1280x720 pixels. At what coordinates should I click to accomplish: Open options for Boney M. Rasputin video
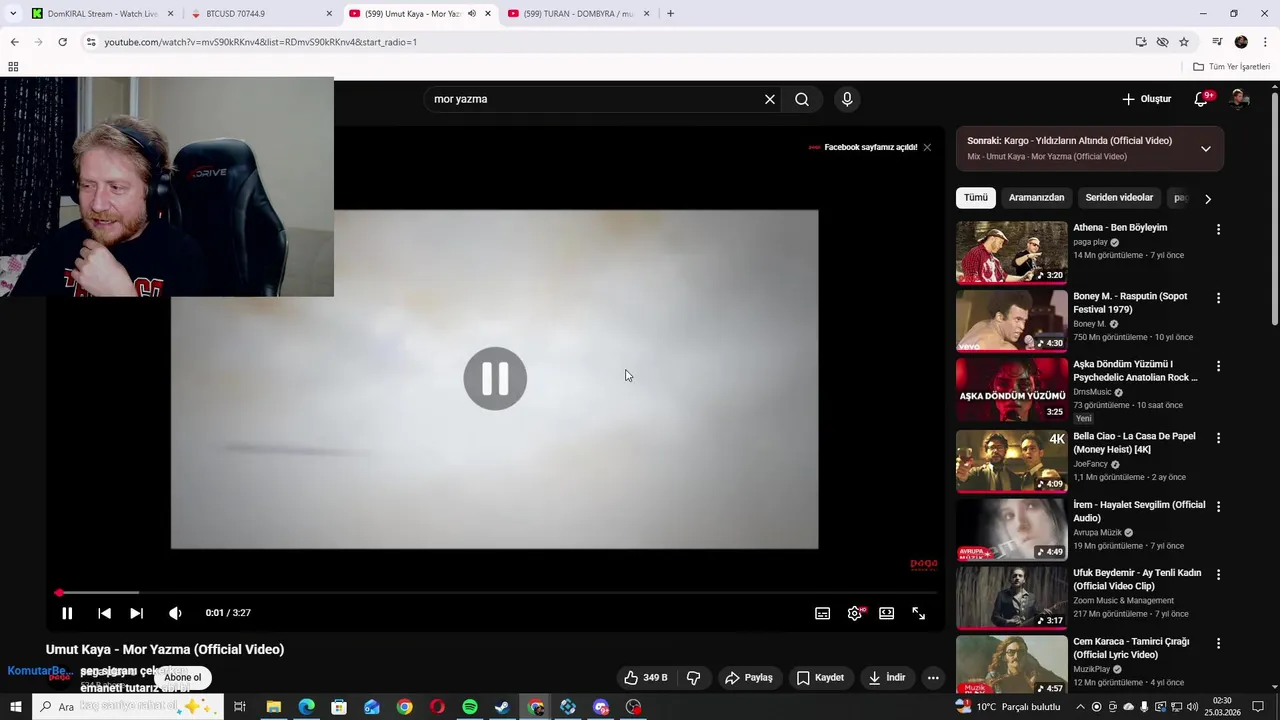(1218, 298)
